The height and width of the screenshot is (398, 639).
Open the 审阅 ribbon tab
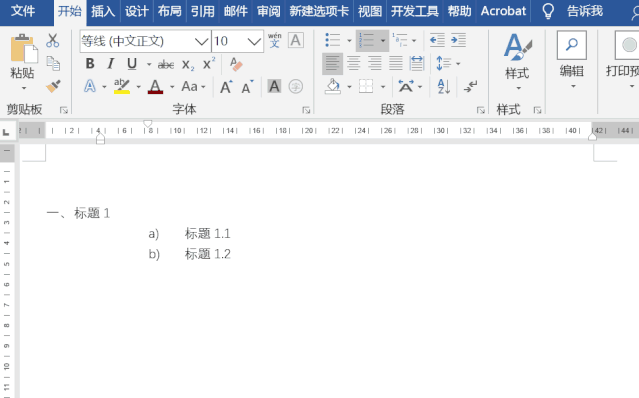coord(269,11)
